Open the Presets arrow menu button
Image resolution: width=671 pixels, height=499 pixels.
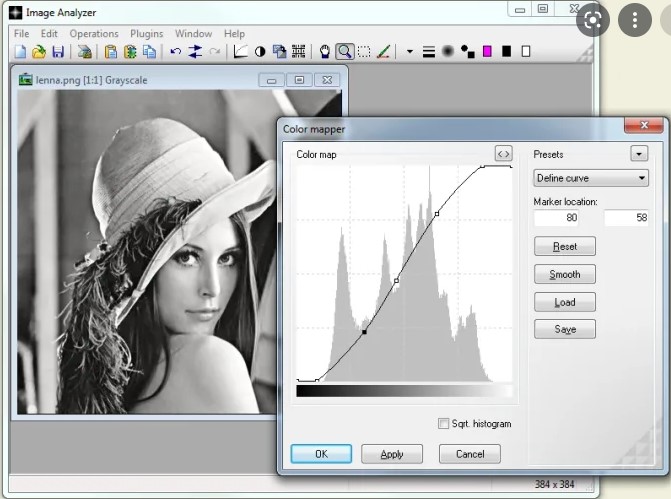click(639, 153)
